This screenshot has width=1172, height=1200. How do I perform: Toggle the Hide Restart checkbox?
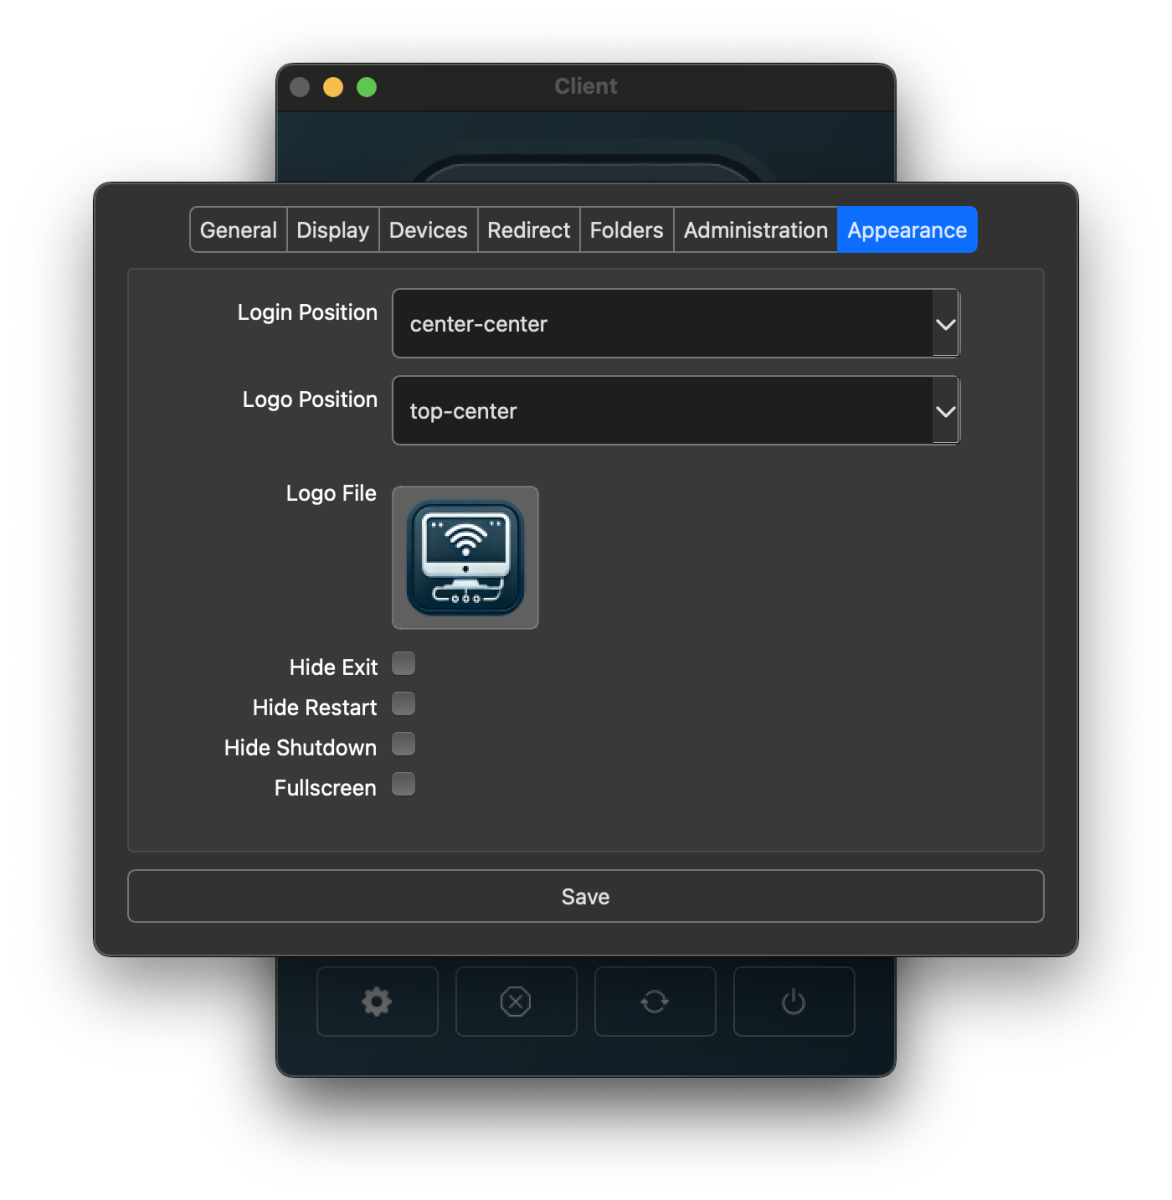404,704
